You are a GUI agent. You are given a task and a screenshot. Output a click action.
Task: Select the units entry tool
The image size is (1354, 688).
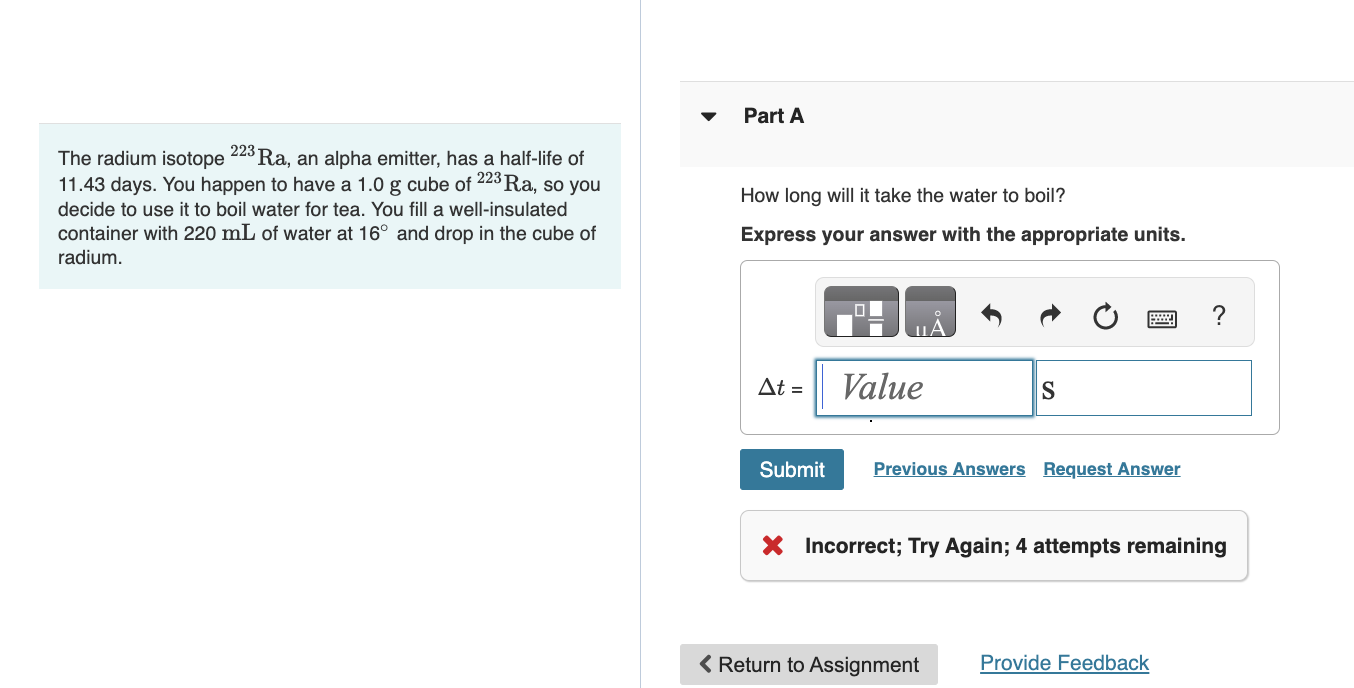(930, 311)
